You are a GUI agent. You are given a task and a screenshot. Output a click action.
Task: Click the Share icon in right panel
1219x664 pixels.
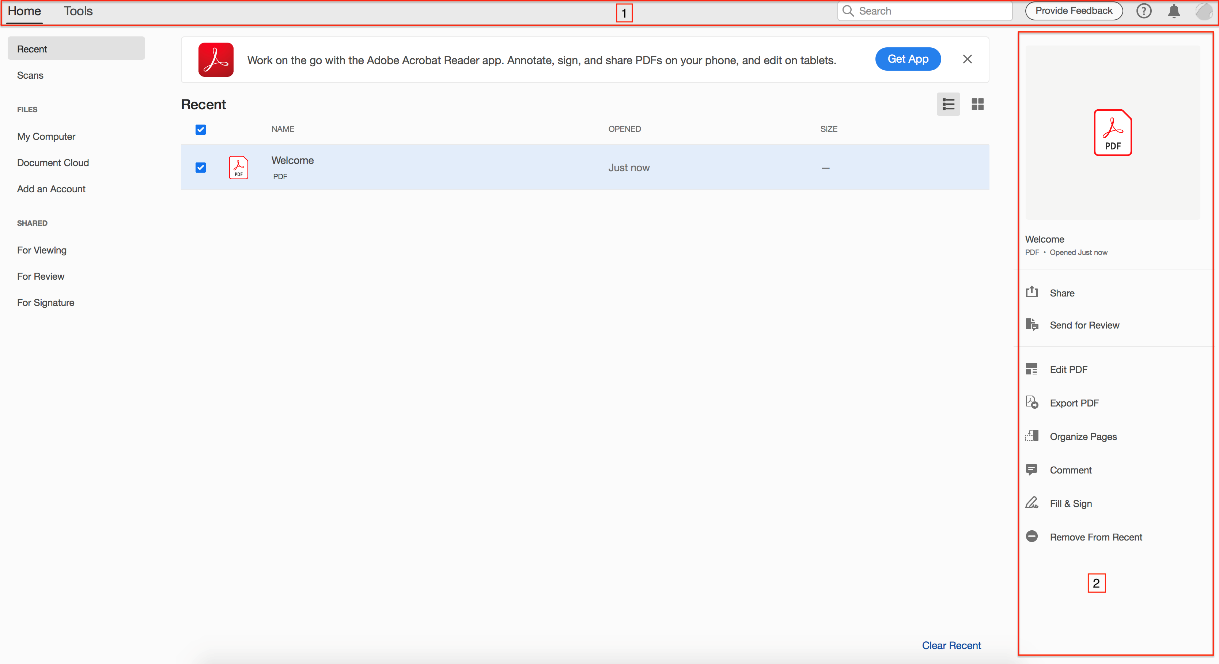1032,292
